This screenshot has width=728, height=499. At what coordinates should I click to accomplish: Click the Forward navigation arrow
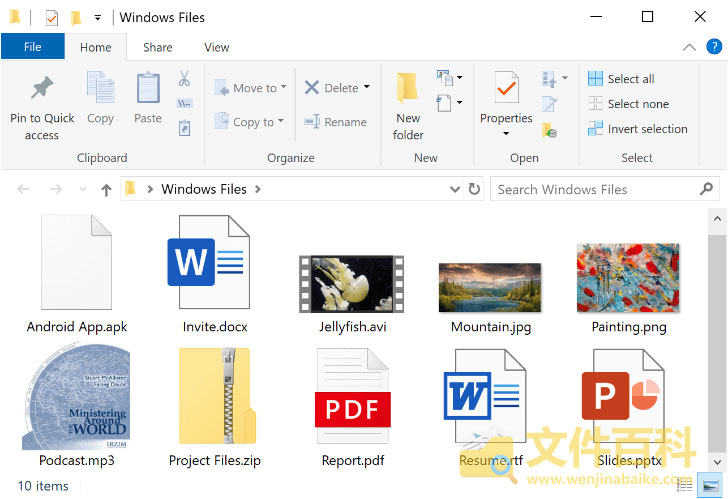[x=56, y=189]
